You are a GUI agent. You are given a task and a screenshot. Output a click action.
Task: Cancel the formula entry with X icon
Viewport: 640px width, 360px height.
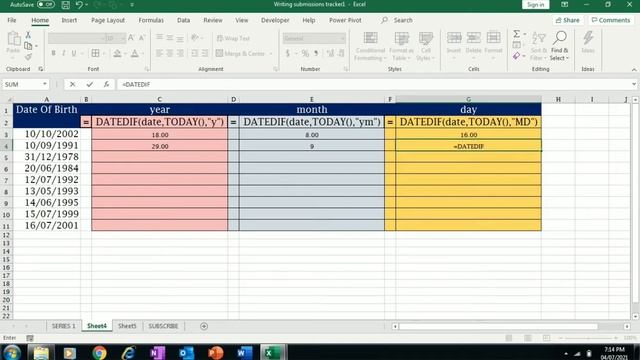point(72,84)
